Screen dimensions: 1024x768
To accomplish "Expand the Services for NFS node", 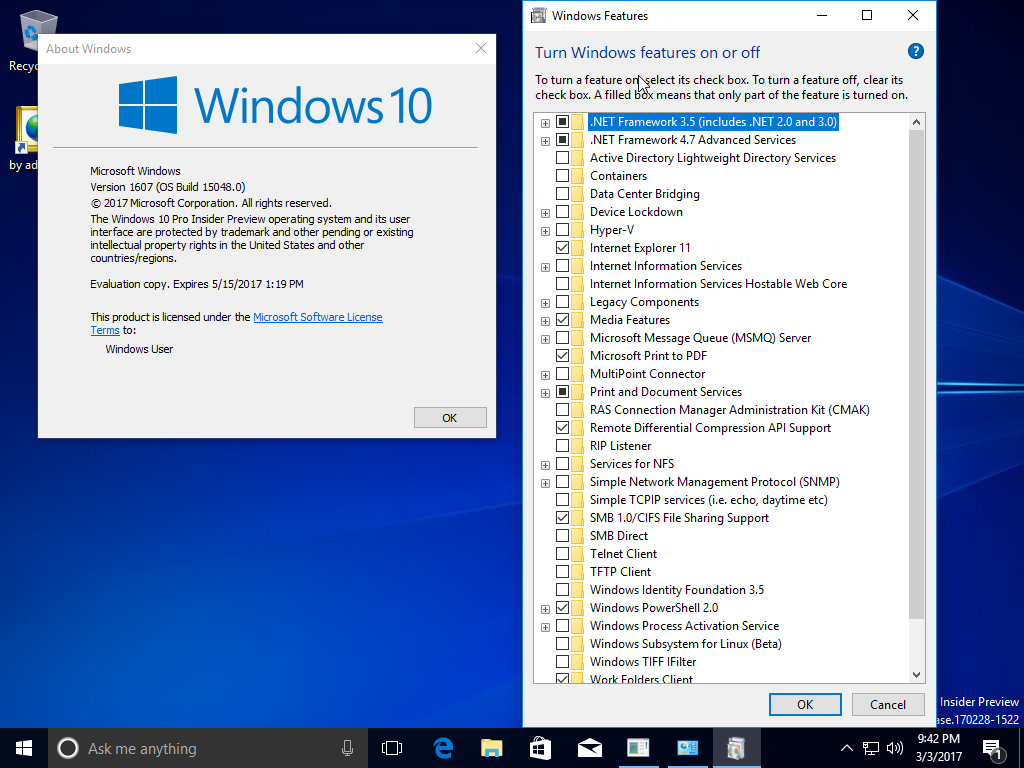I will 545,465.
